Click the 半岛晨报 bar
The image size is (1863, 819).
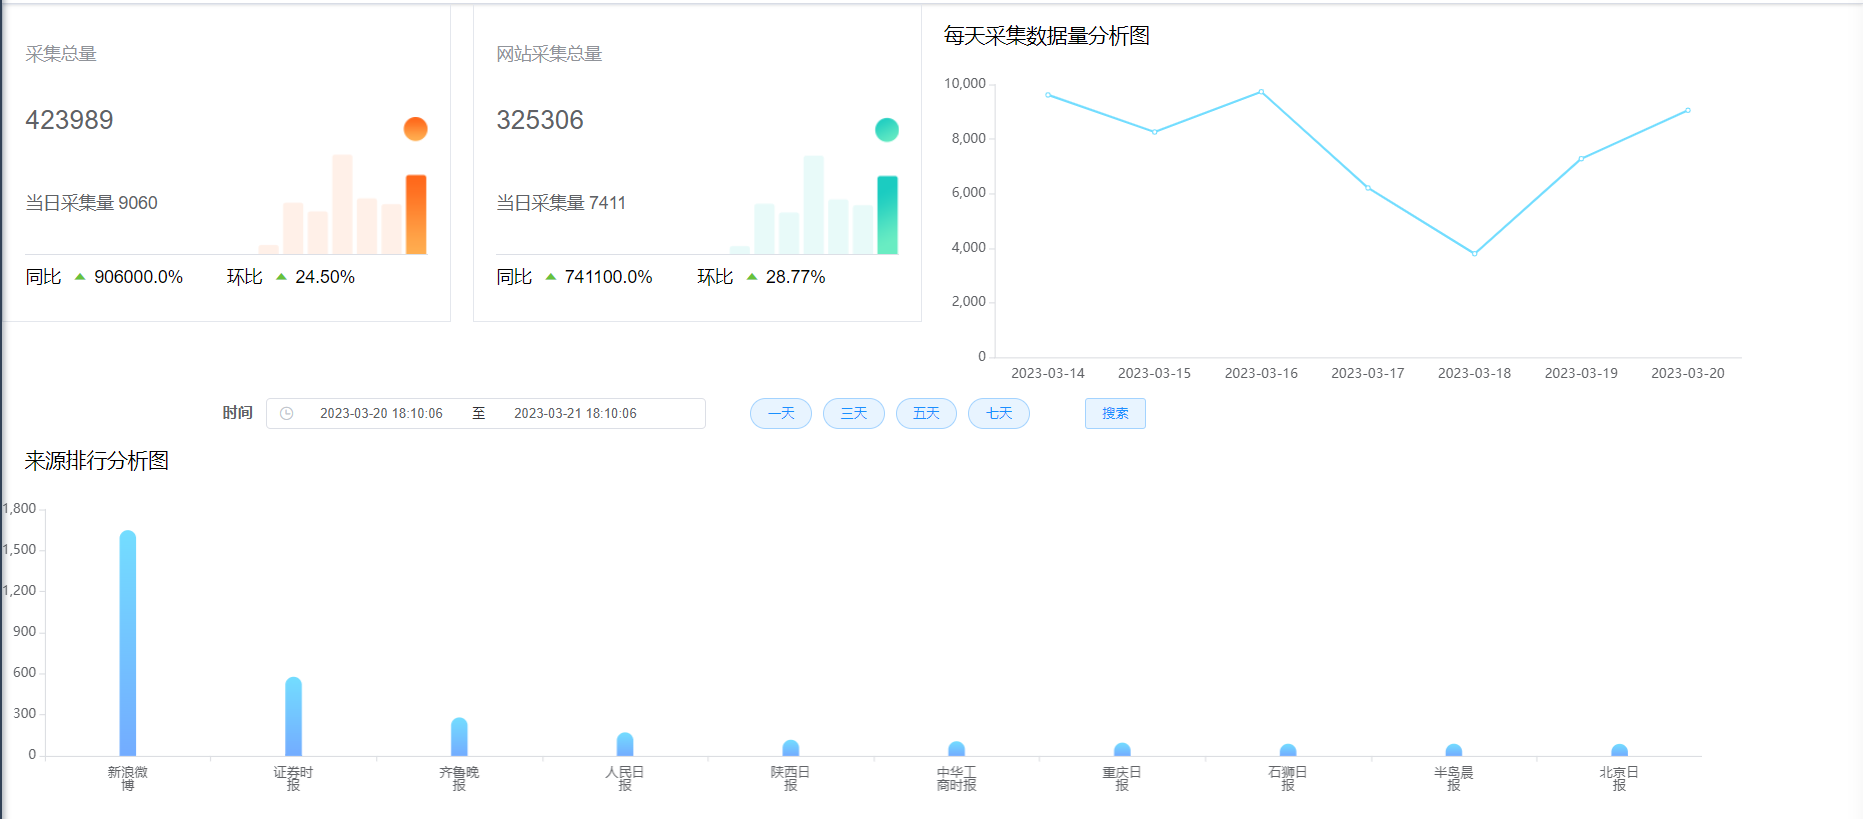click(1454, 750)
